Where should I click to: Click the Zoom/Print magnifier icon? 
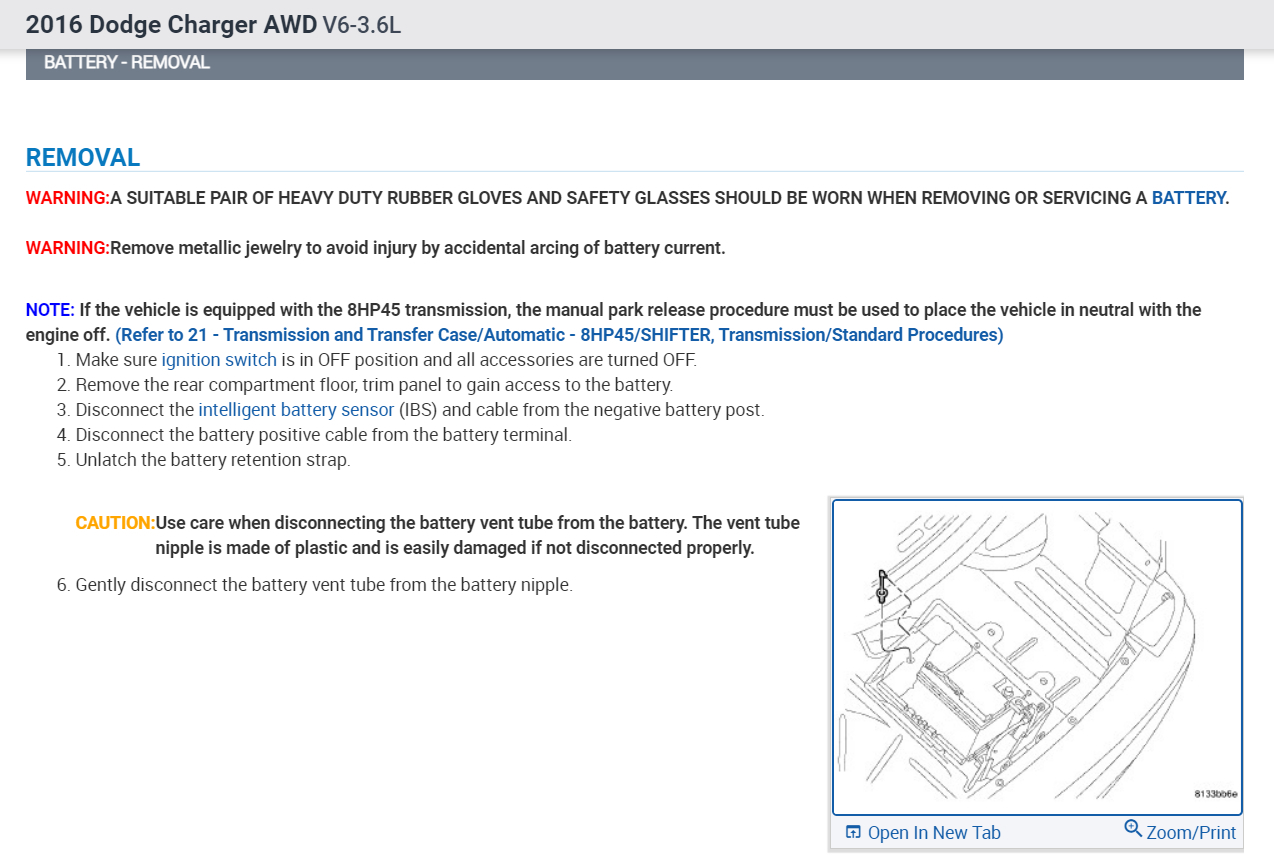(1133, 828)
